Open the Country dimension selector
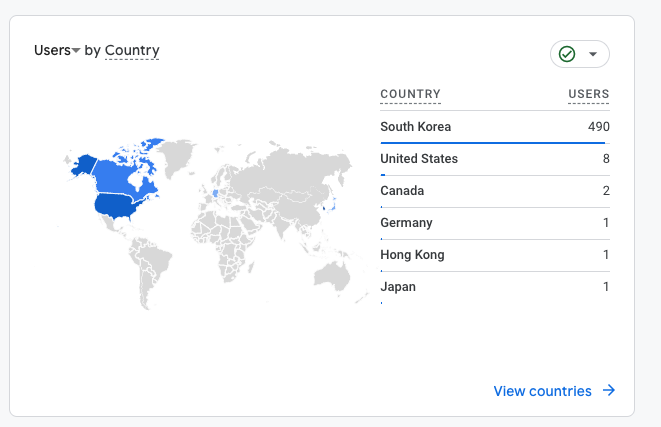Screen dimensions: 661x427 (132, 50)
